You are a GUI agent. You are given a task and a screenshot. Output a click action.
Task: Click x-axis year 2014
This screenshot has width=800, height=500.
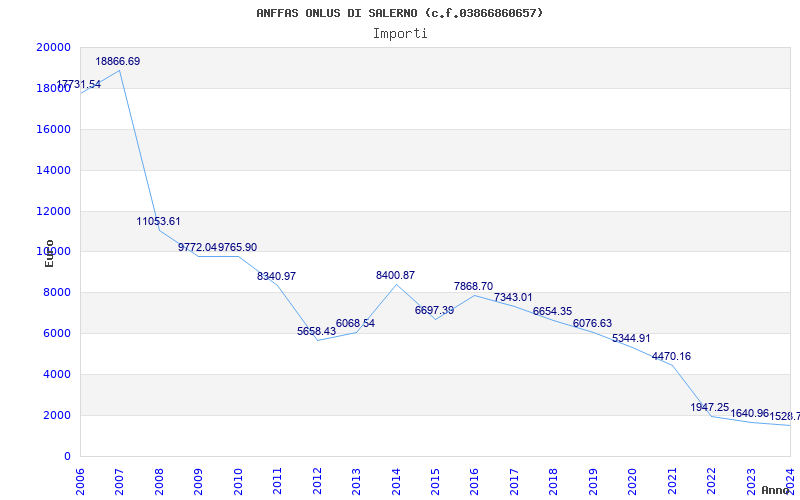pyautogui.click(x=395, y=481)
